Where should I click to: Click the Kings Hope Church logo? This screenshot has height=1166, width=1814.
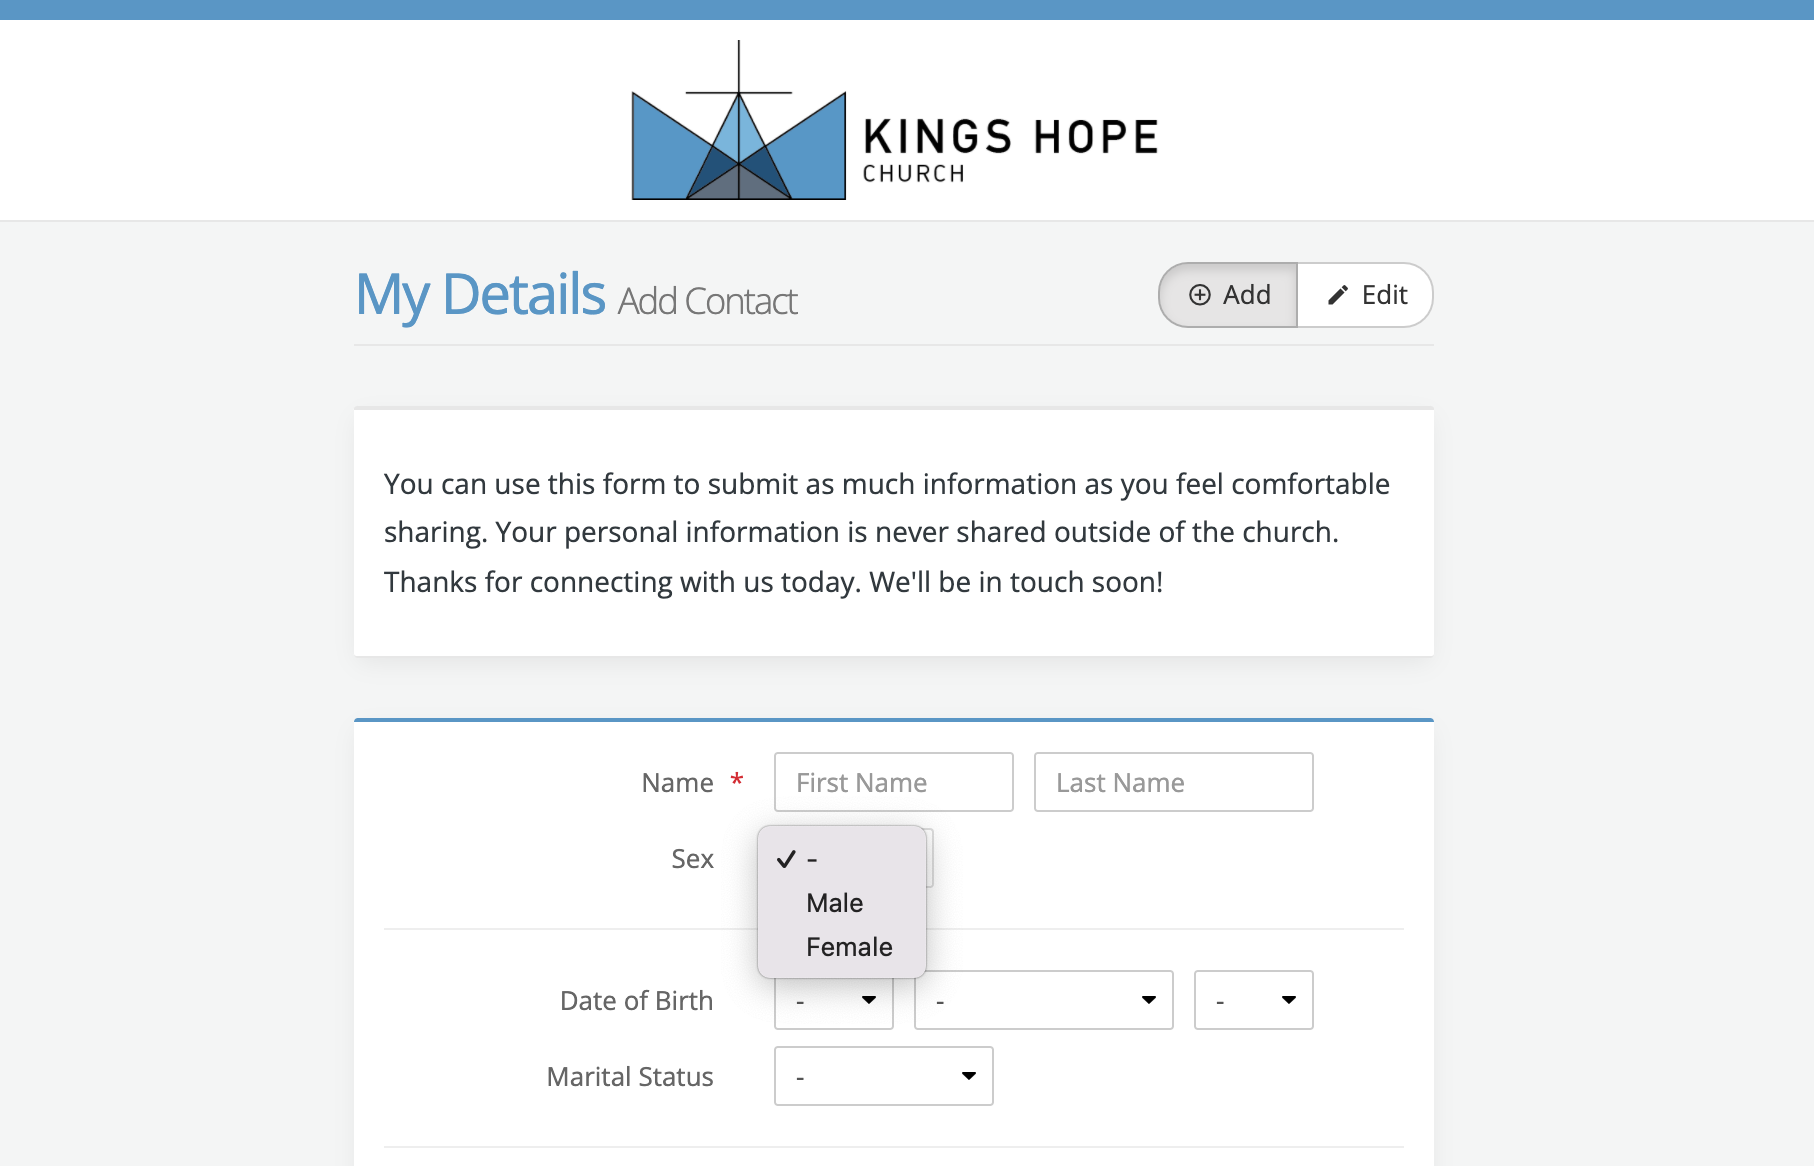(x=895, y=120)
